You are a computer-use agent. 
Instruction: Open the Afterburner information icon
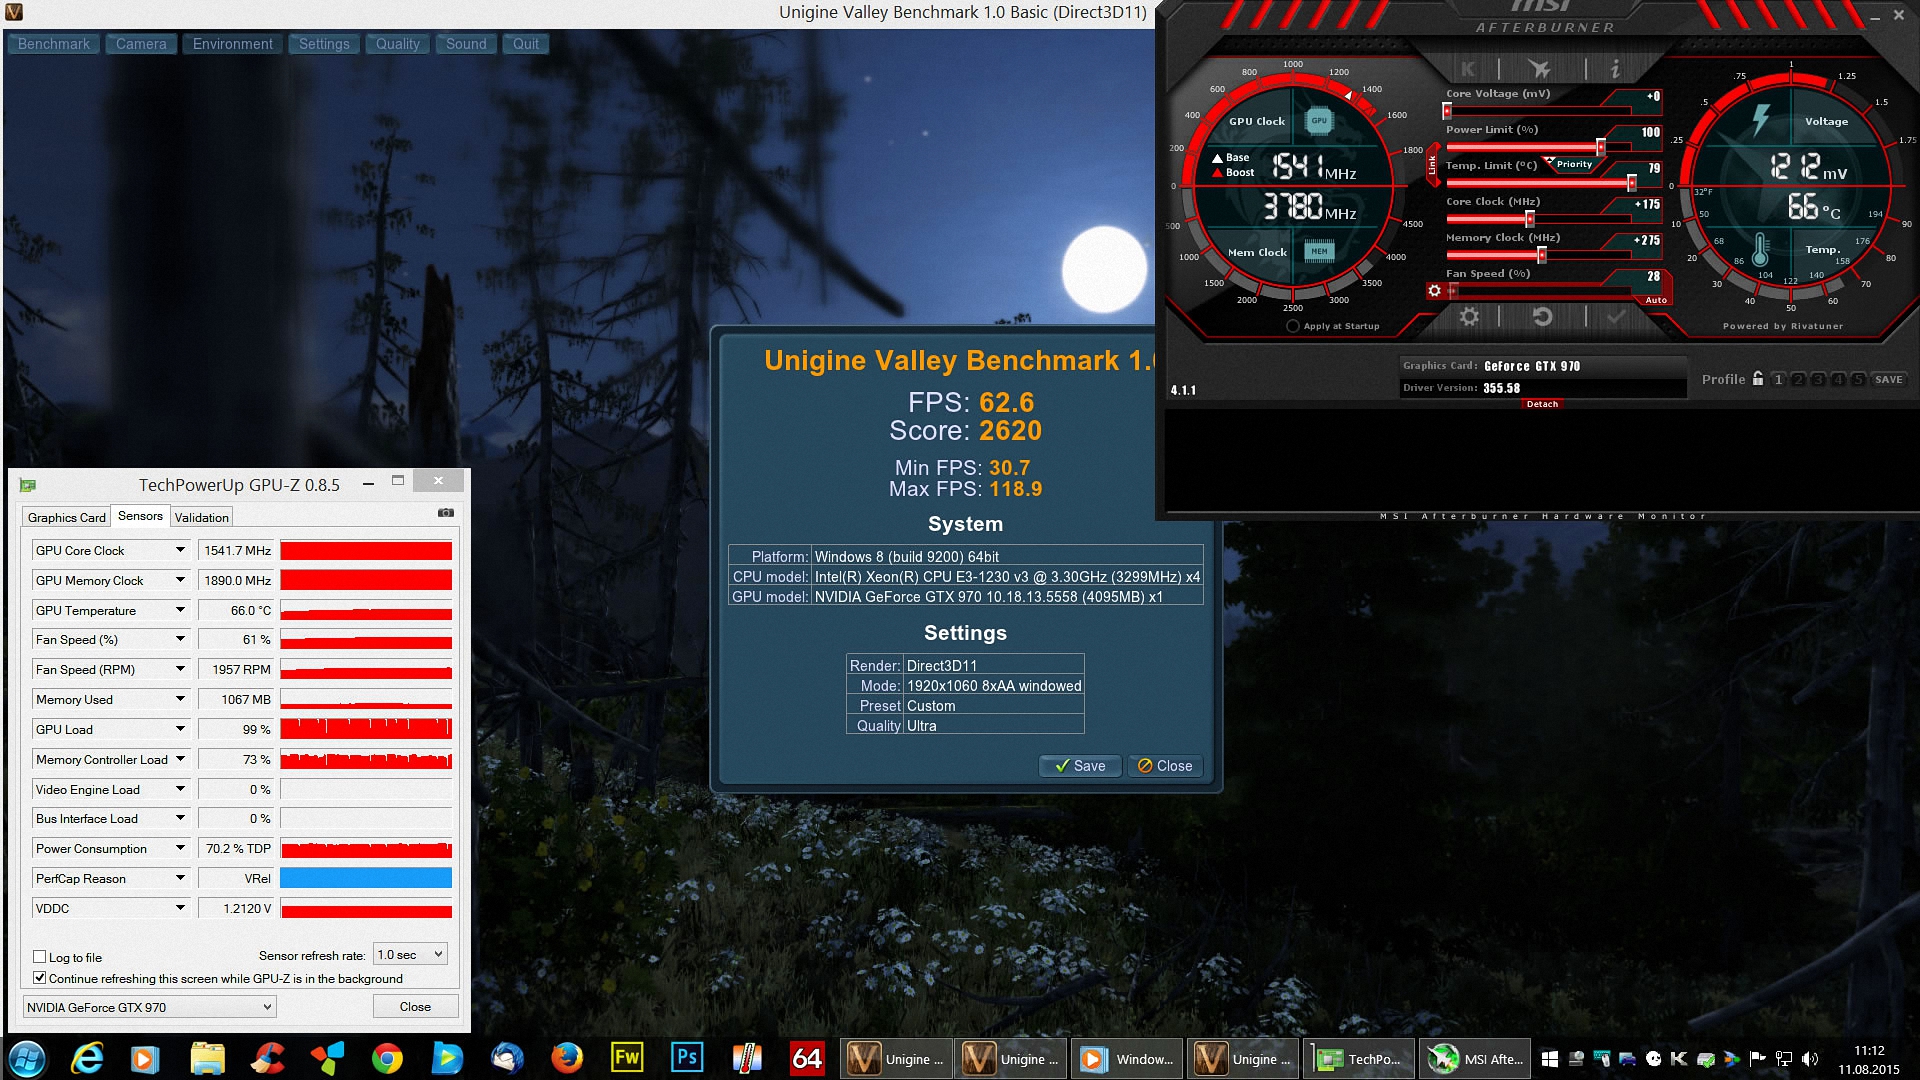[1615, 69]
